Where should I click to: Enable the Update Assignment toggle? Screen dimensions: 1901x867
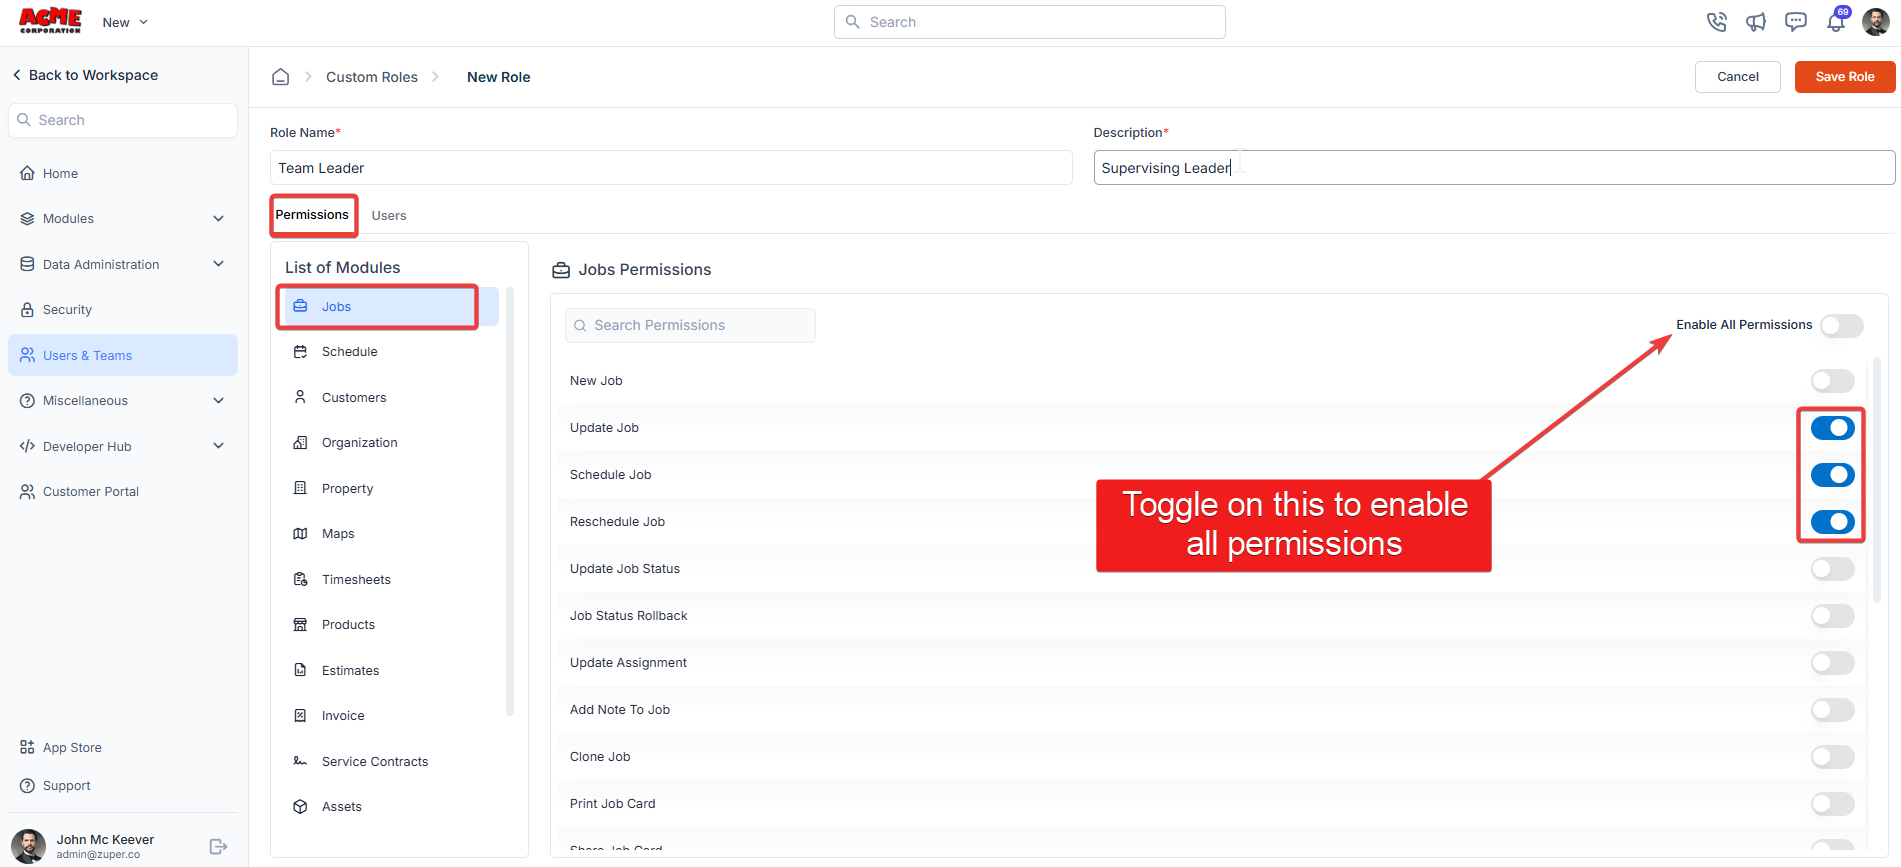1833,663
